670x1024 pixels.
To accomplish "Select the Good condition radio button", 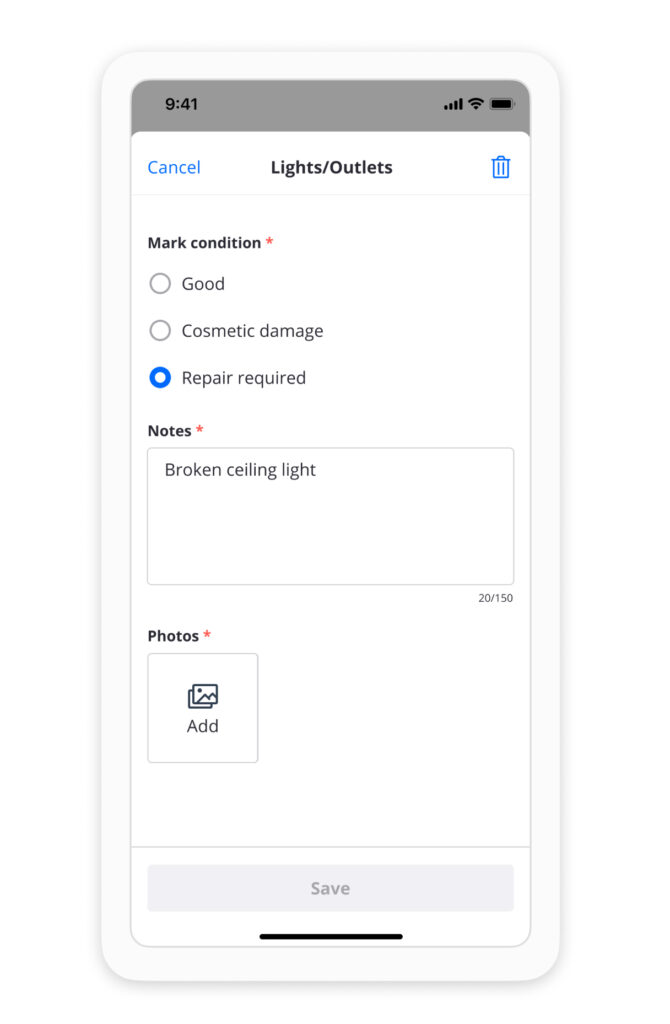I will [160, 283].
